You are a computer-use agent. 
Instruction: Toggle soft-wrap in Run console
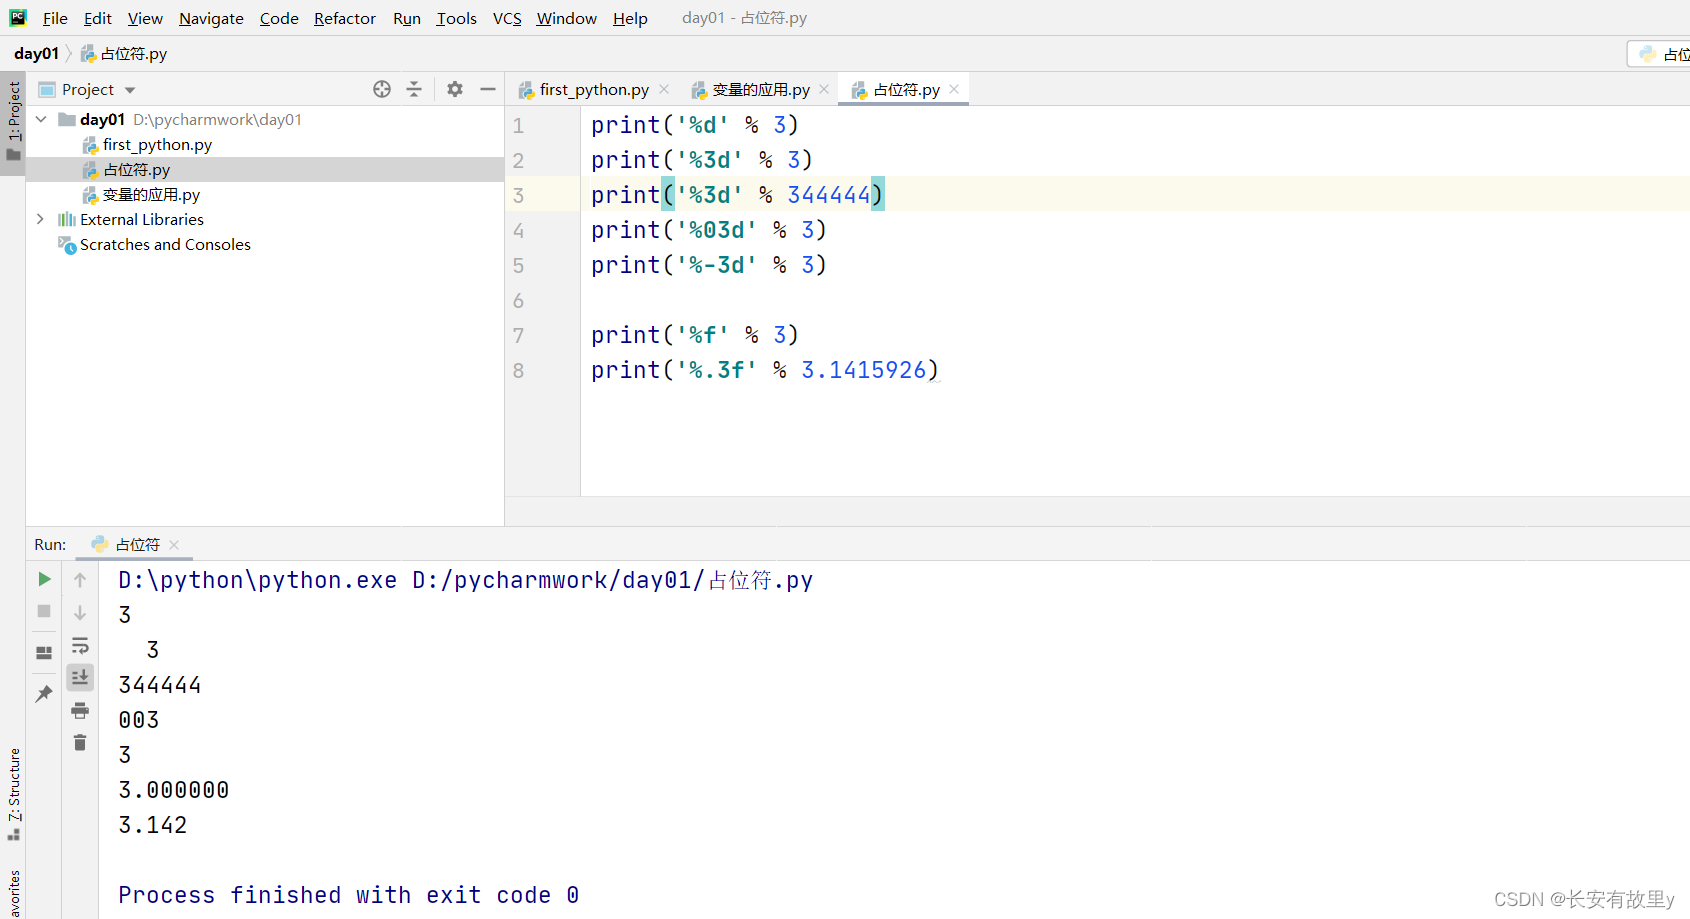(x=80, y=645)
